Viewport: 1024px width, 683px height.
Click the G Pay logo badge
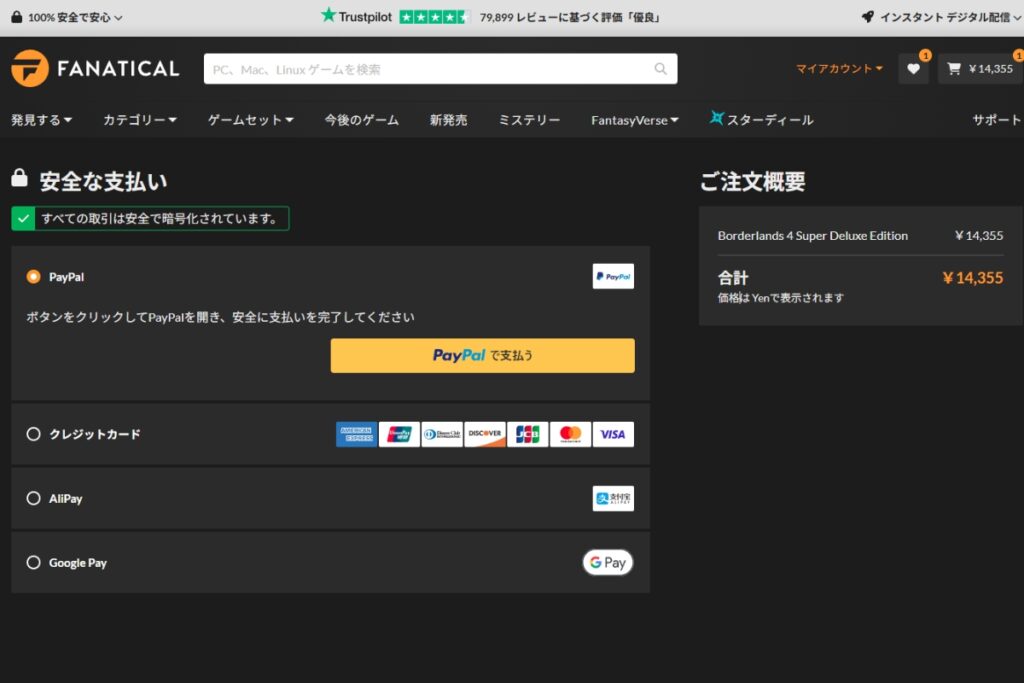[607, 562]
